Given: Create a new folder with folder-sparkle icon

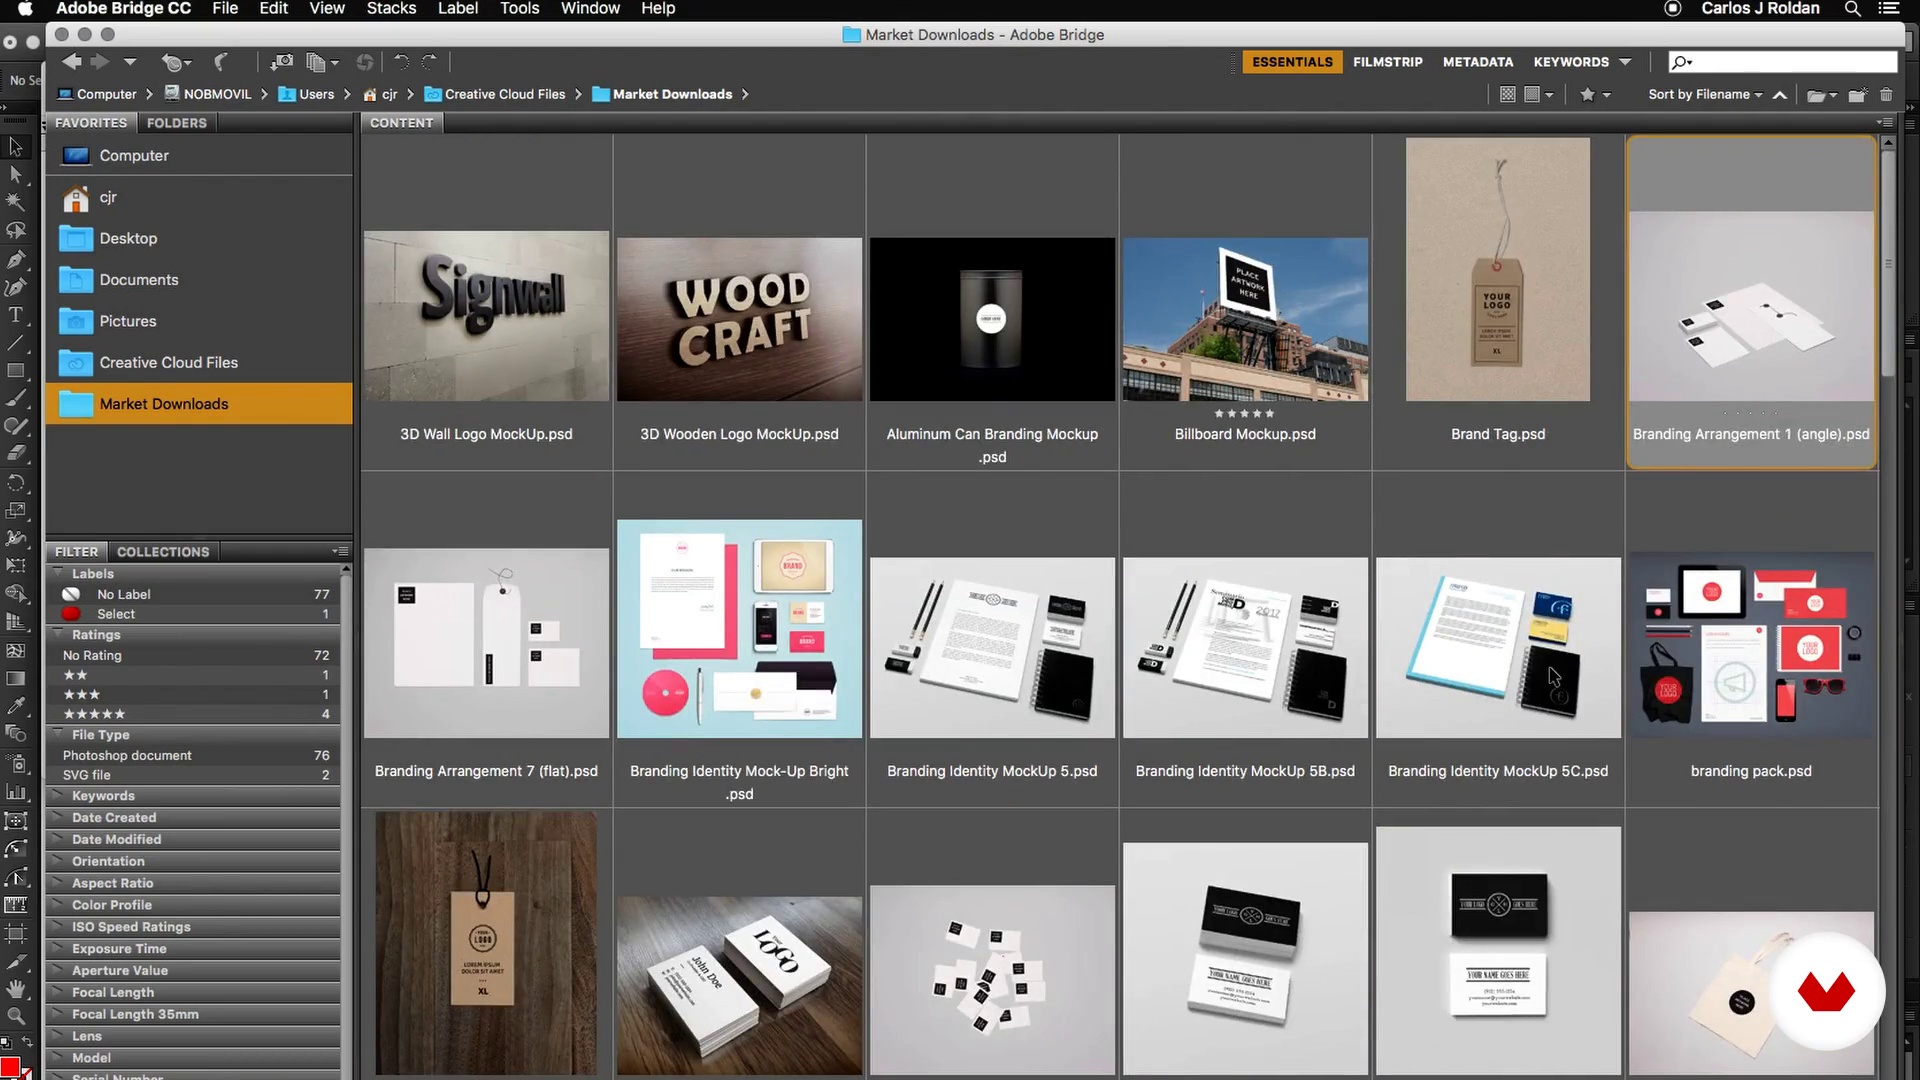Looking at the screenshot, I should point(1857,95).
